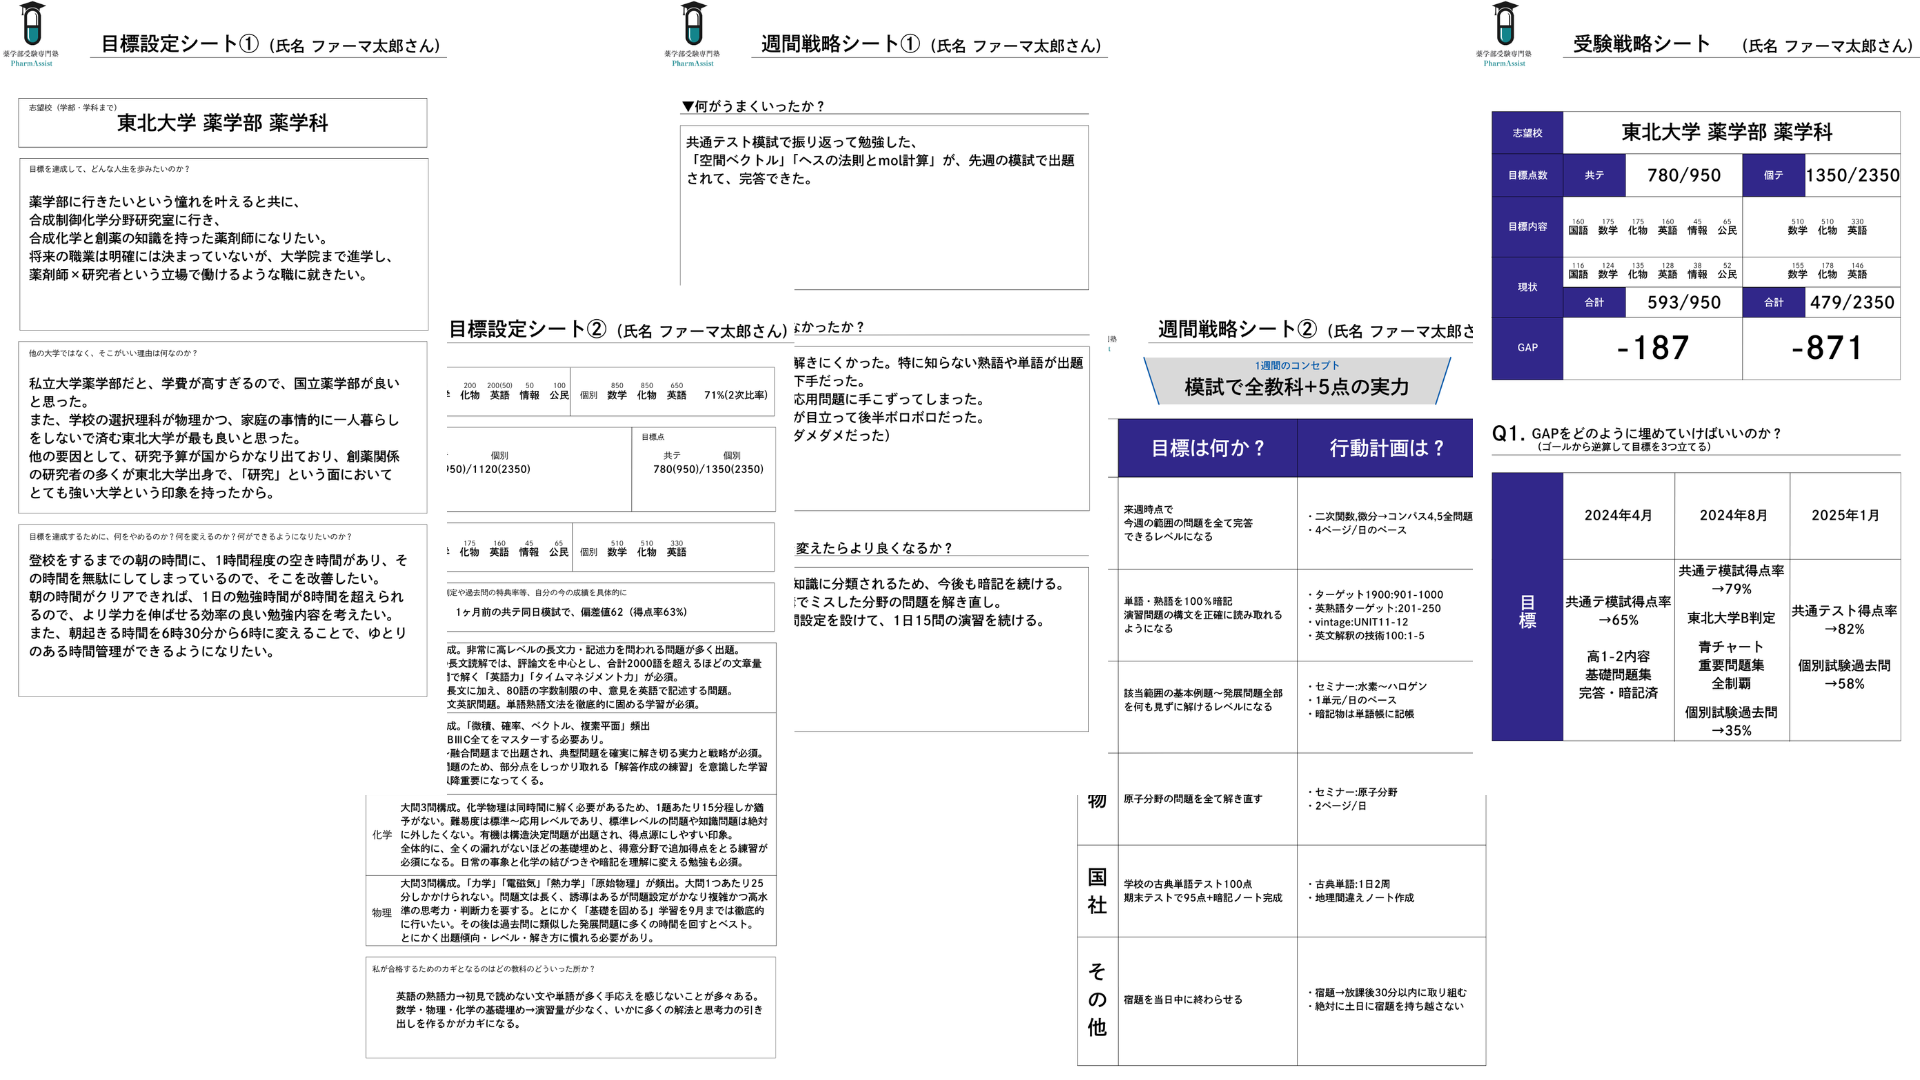Click 東北大学 薬学部 薬学科 in 受験戦略シート table
This screenshot has width=1920, height=1080.
click(1727, 132)
